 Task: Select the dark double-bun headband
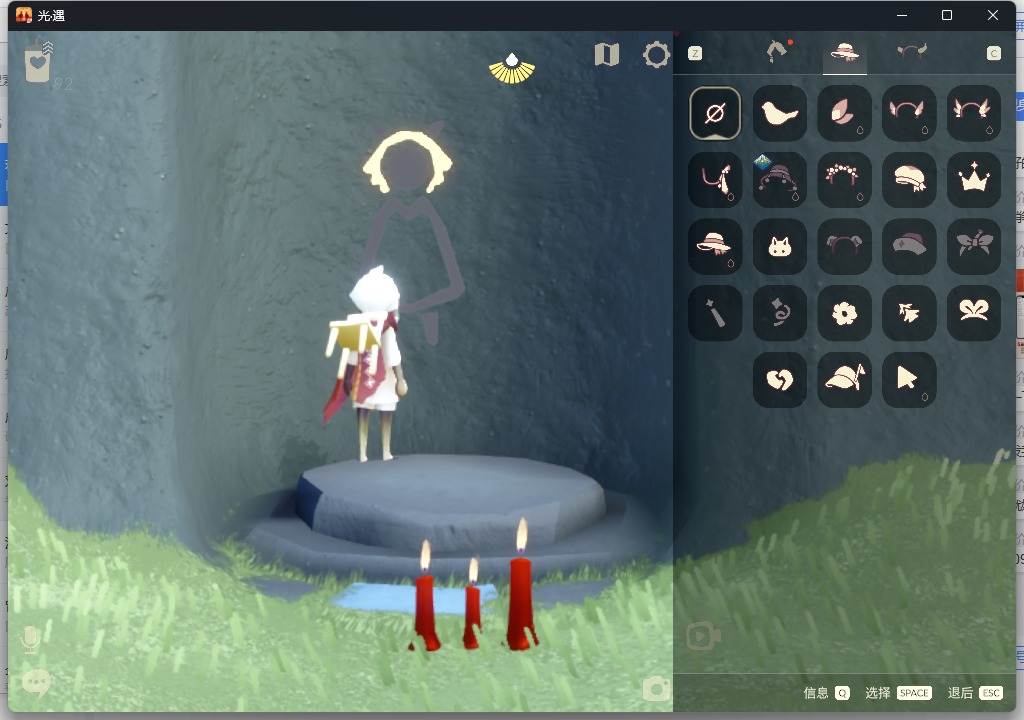pos(844,246)
